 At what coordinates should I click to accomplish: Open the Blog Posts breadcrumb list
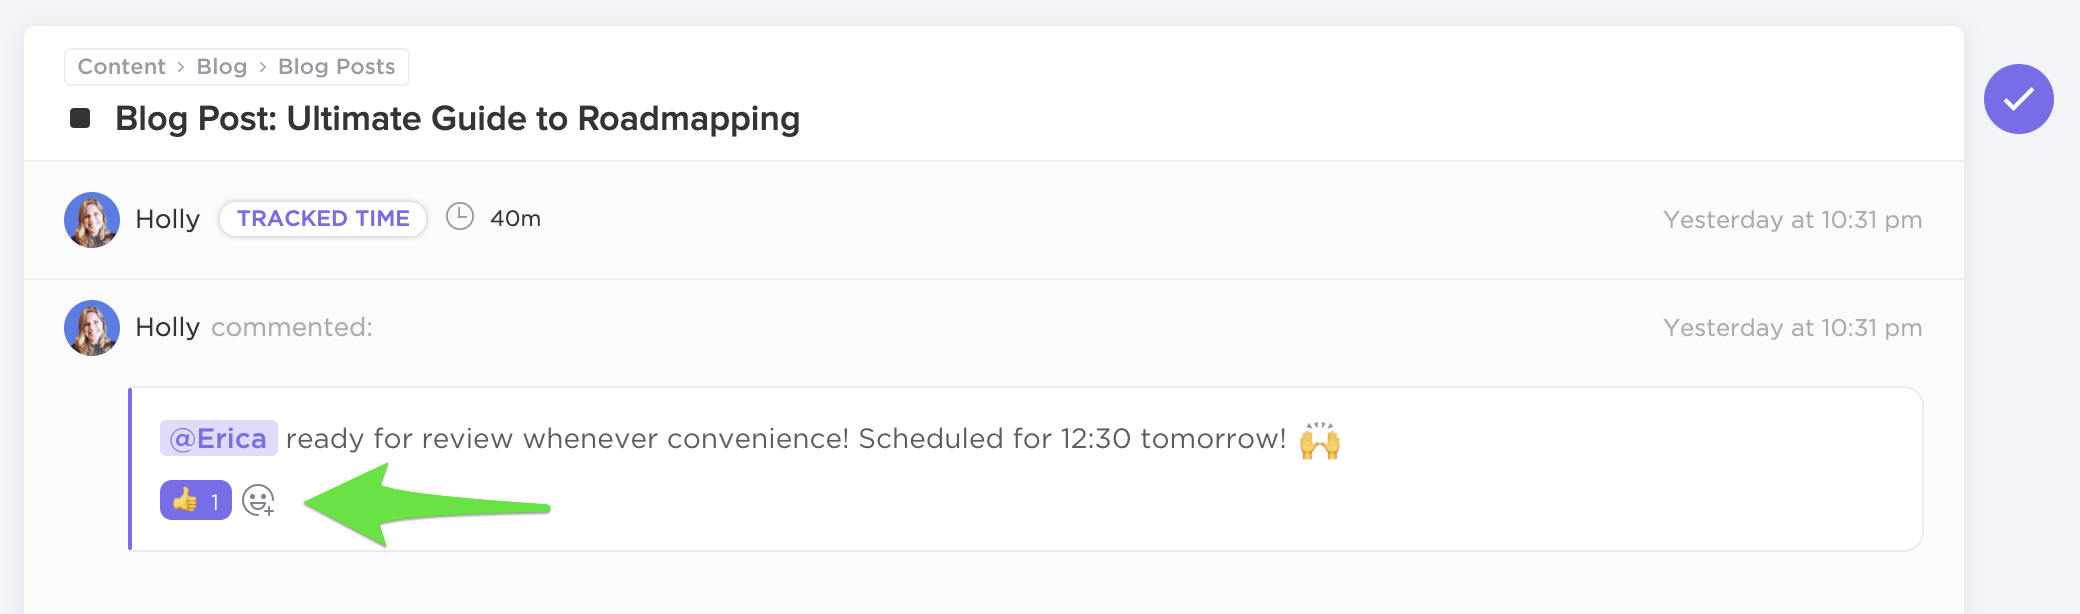(336, 67)
